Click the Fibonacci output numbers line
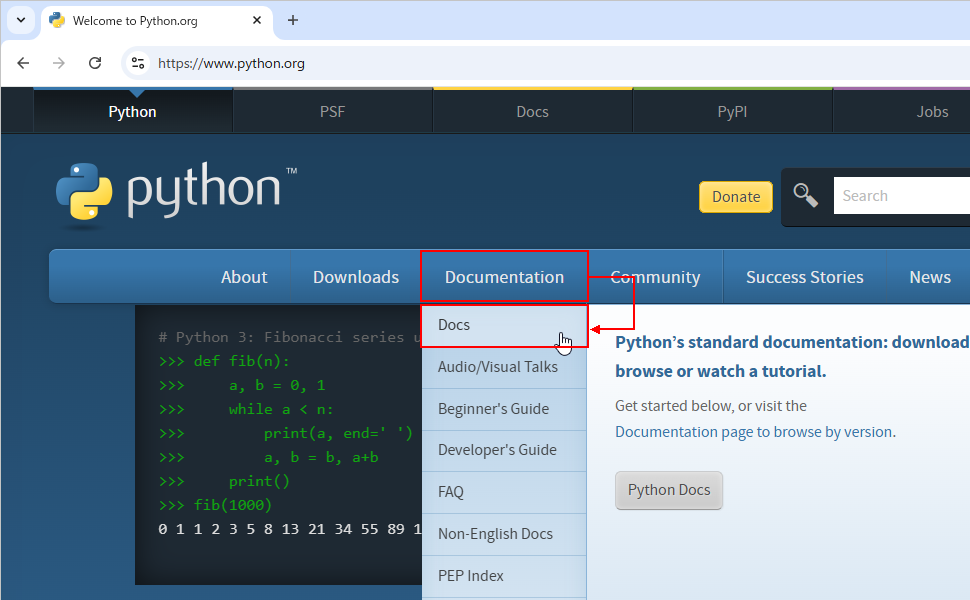This screenshot has width=970, height=600. click(x=290, y=529)
